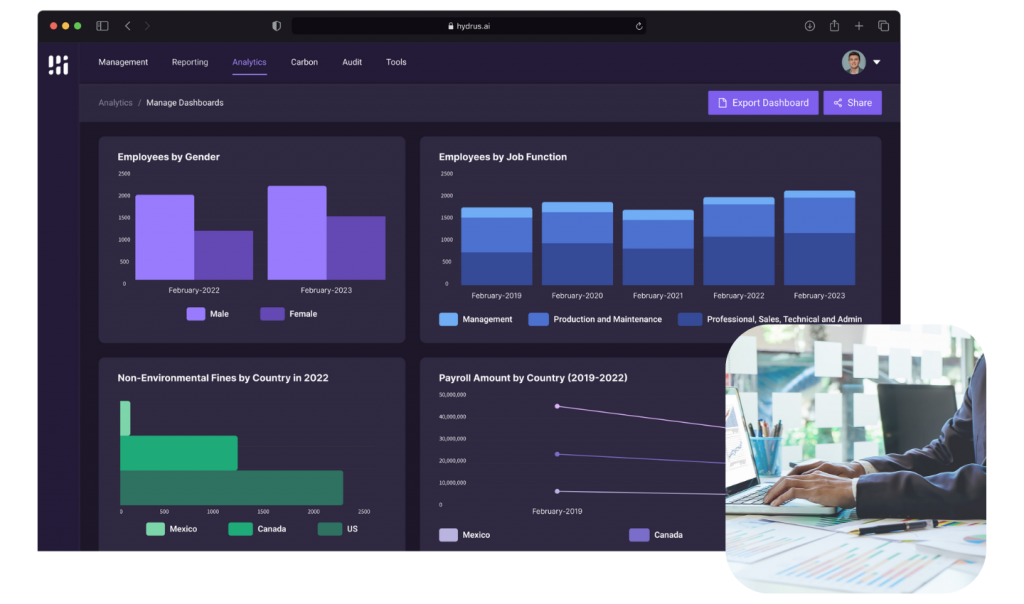Click the Employees by Gender title
This screenshot has height=604, width=1024.
168,157
